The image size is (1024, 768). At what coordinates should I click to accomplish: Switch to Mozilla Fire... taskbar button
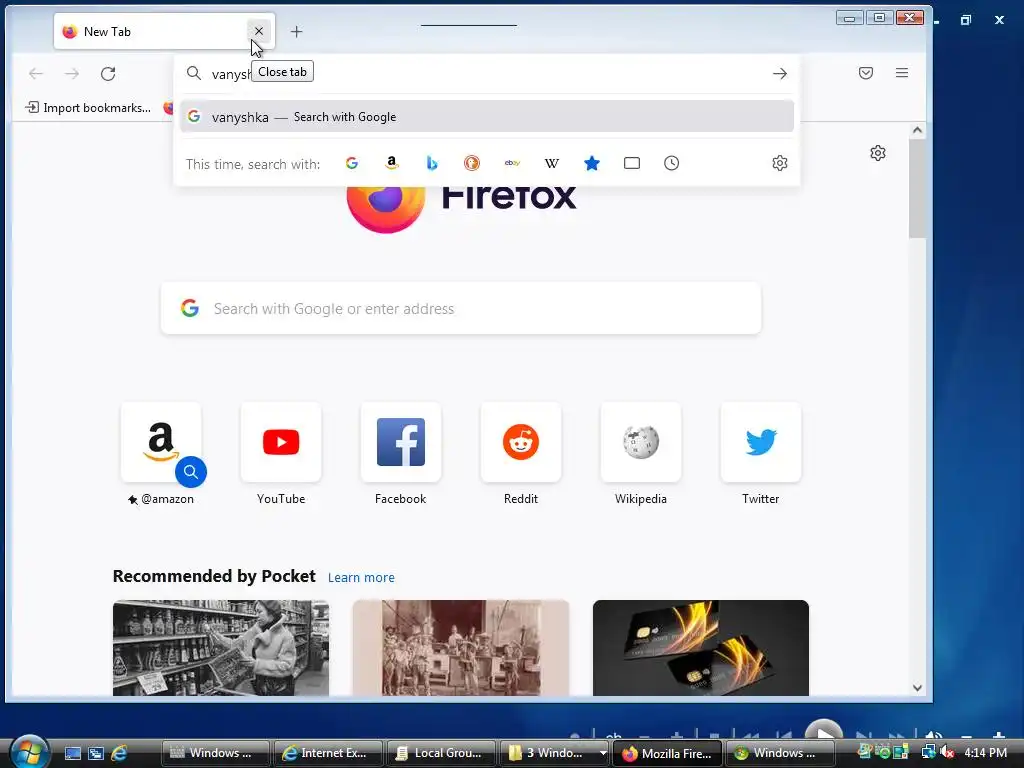pyautogui.click(x=667, y=753)
